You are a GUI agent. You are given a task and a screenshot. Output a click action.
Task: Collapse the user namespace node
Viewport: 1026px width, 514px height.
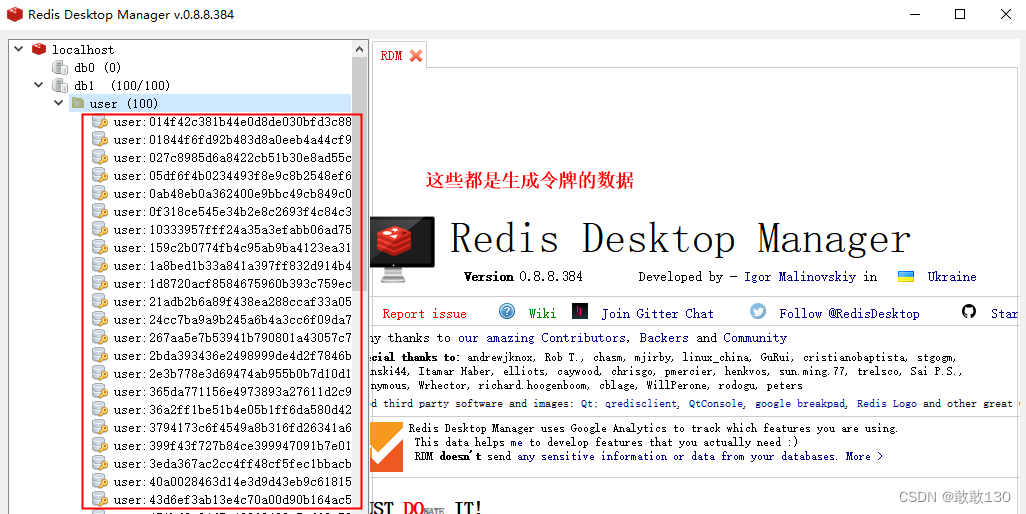[59, 103]
